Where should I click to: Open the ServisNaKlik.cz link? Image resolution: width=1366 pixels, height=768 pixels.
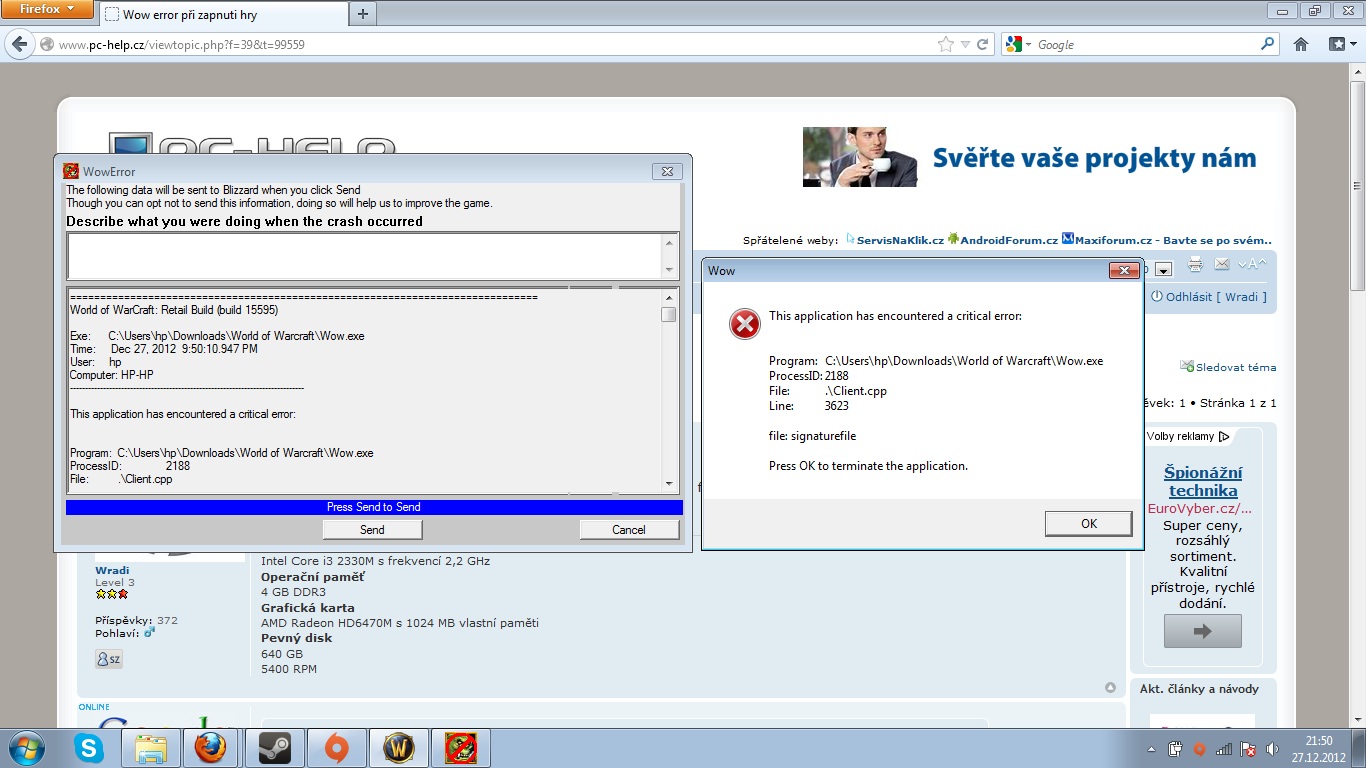point(900,240)
